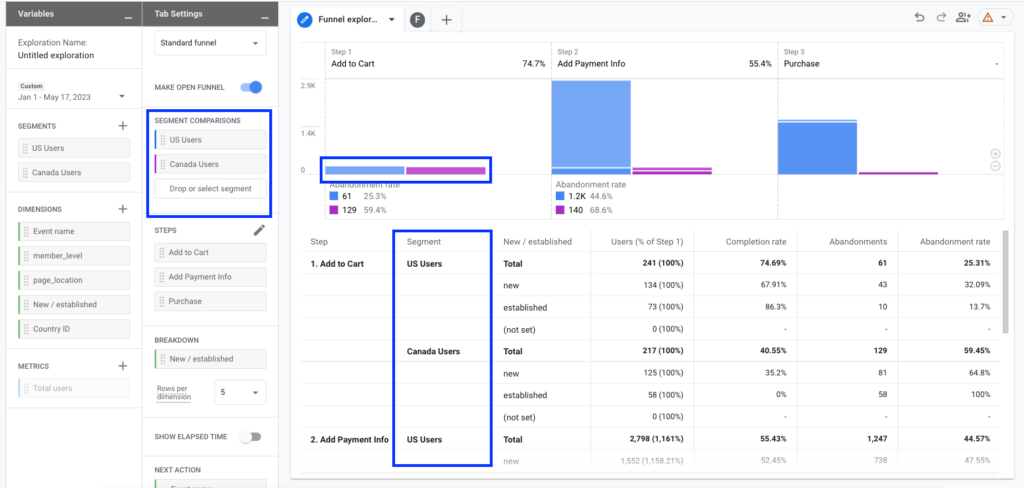The width and height of the screenshot is (1024, 488).
Task: Collapse the Tab Settings panel
Action: (x=264, y=17)
